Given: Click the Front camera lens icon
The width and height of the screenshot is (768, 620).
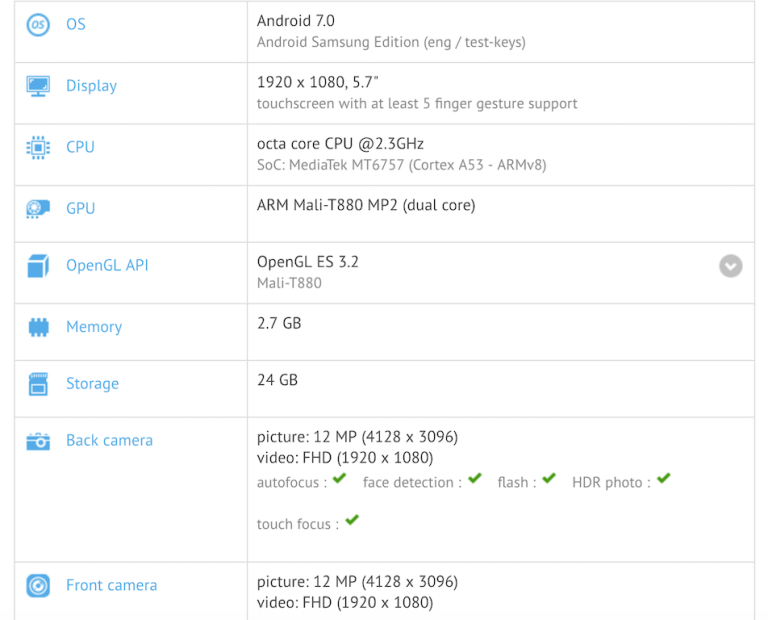Looking at the screenshot, I should pos(38,586).
